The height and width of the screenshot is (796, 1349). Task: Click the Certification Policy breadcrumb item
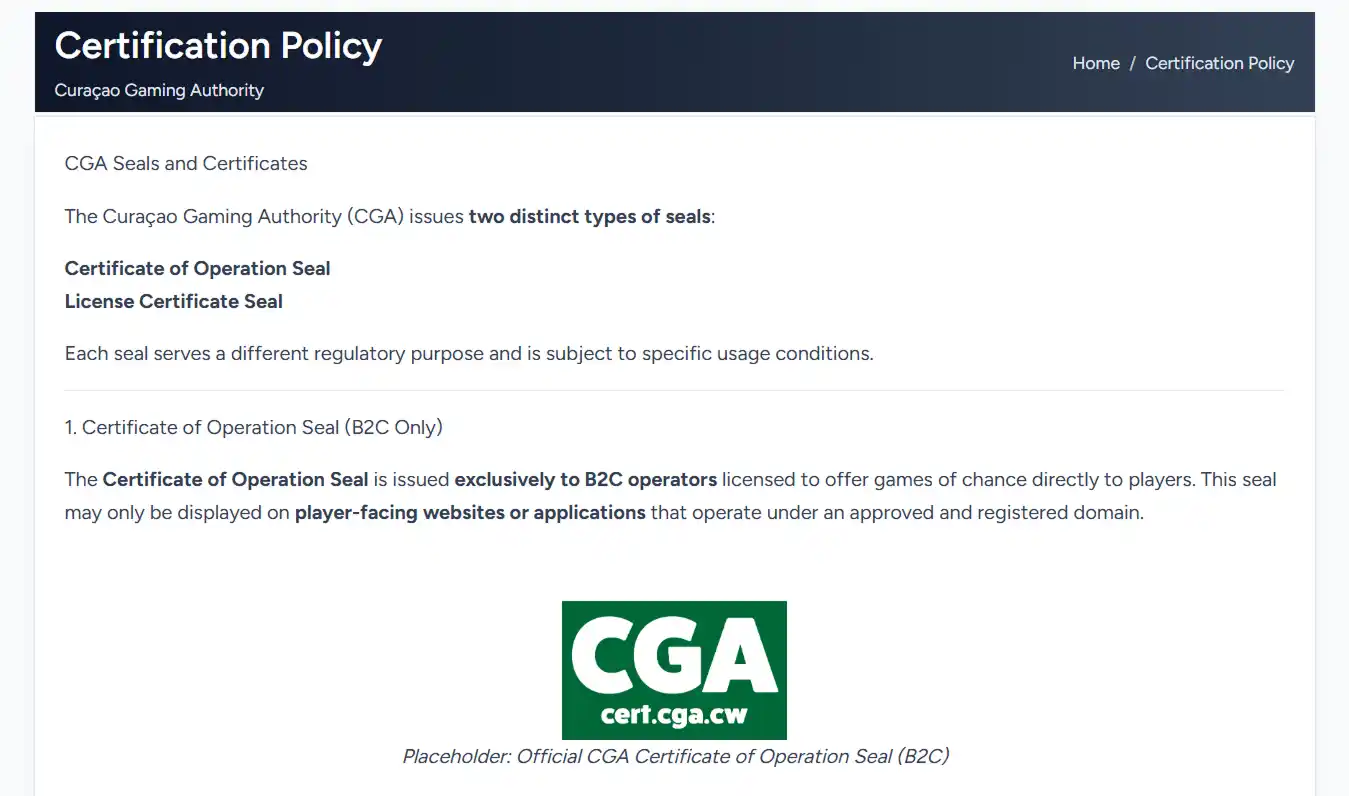coord(1219,63)
